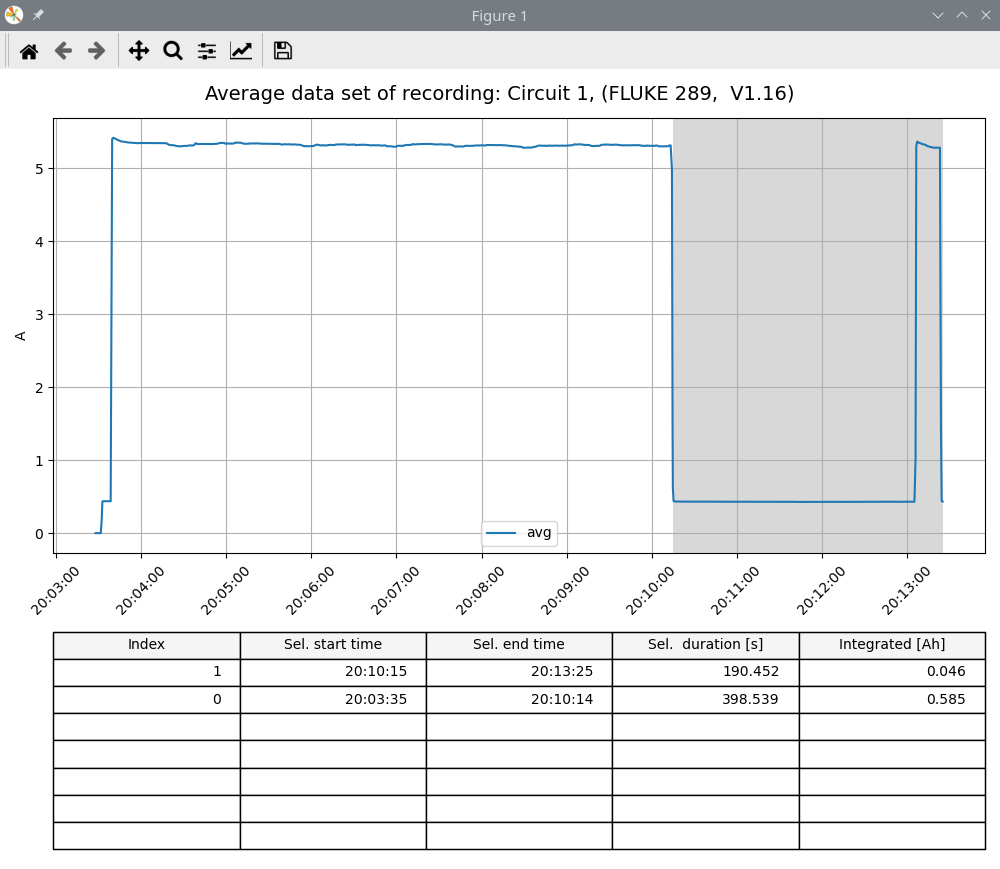Image resolution: width=1000 pixels, height=869 pixels.
Task: Click the 'avg' legend entry
Action: point(539,533)
